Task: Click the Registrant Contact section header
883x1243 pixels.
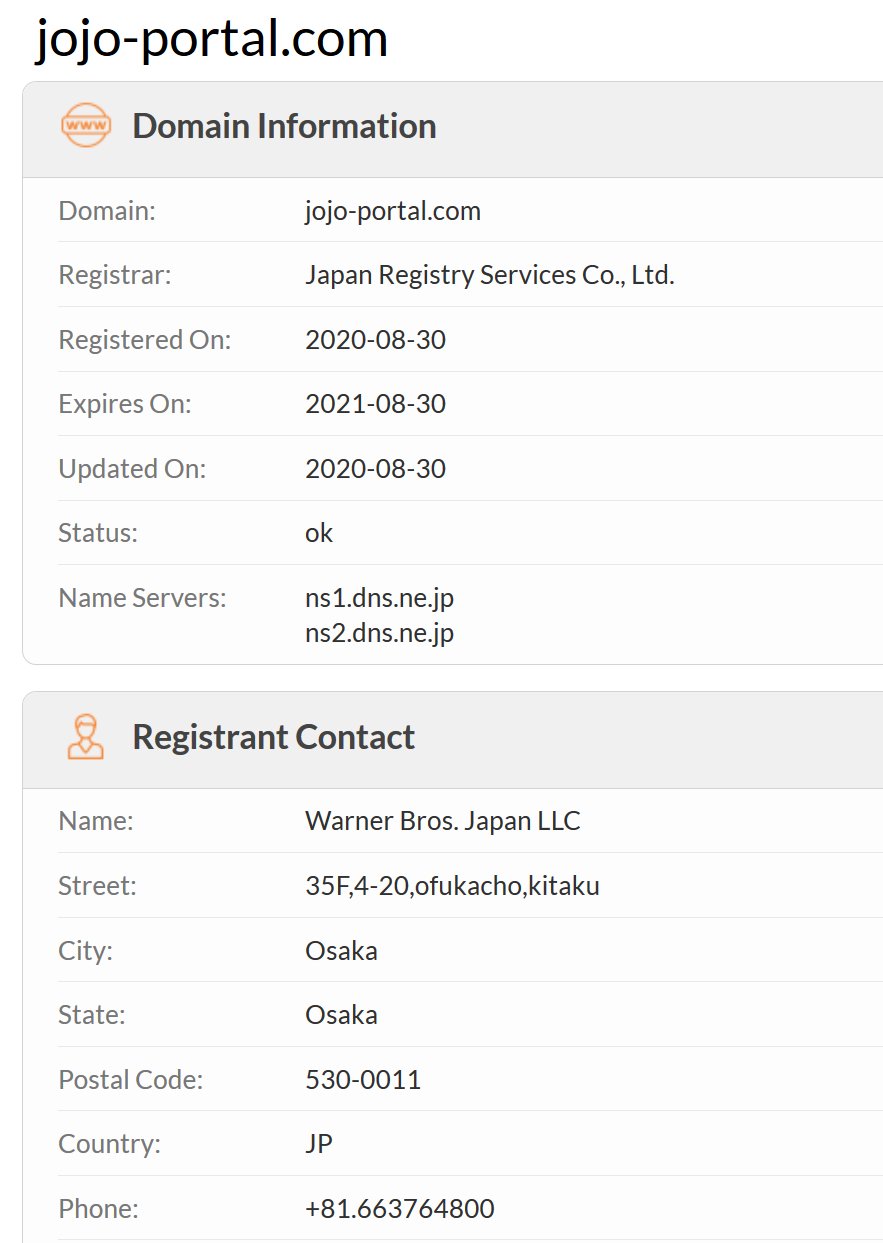Action: [273, 737]
